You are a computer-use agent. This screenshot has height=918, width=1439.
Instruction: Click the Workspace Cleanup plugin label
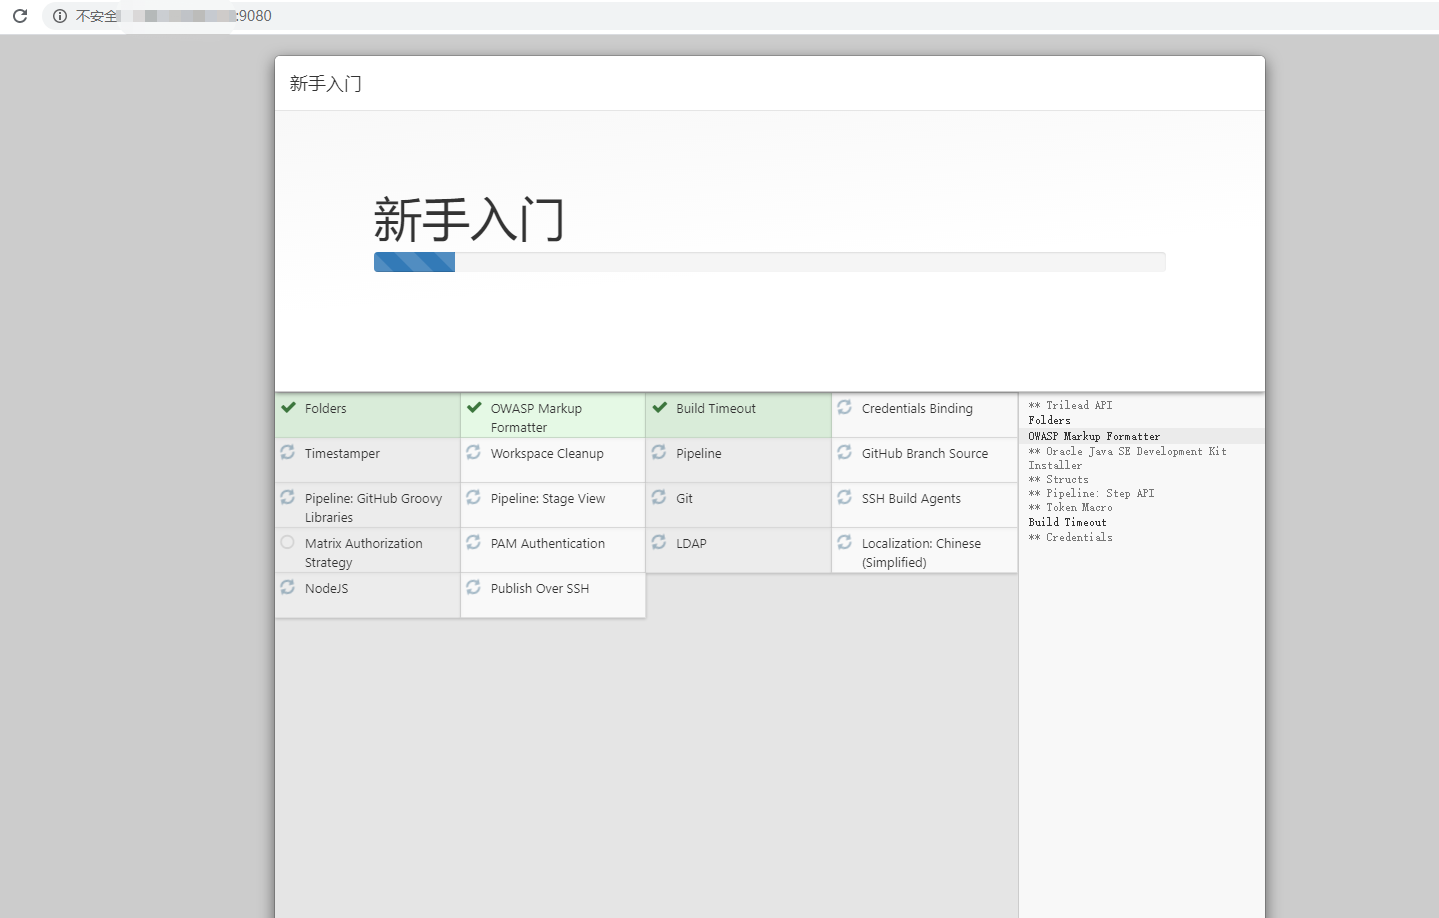[x=547, y=454]
